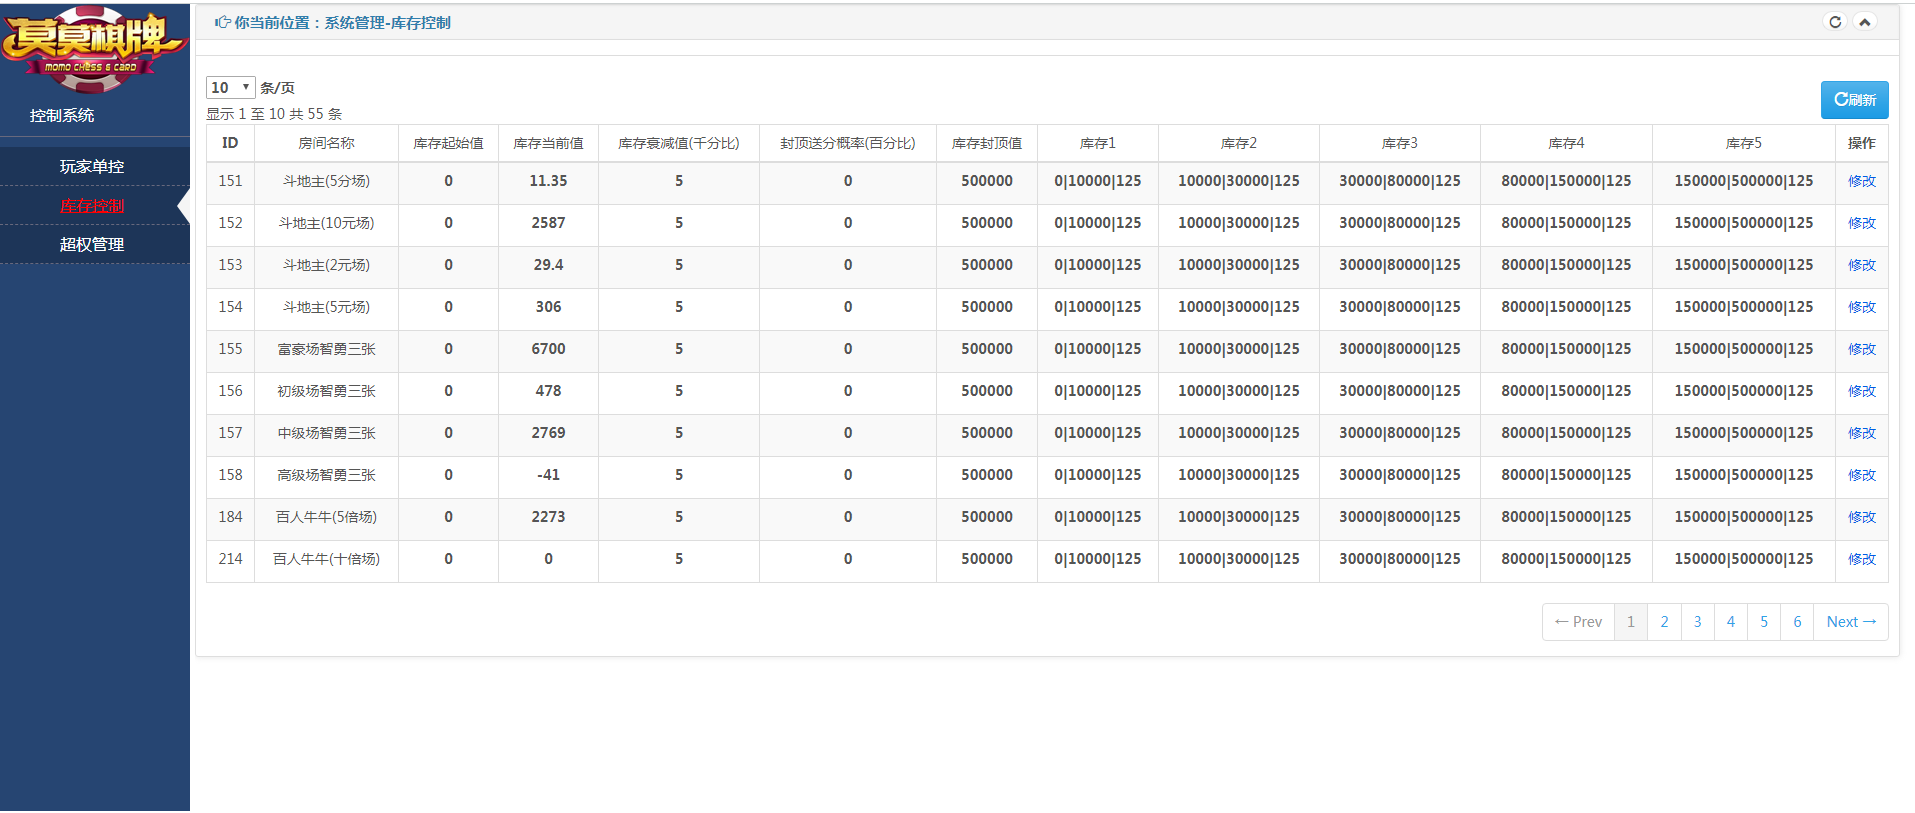
Task: Jump to page 6 in pagination
Action: pos(1797,622)
